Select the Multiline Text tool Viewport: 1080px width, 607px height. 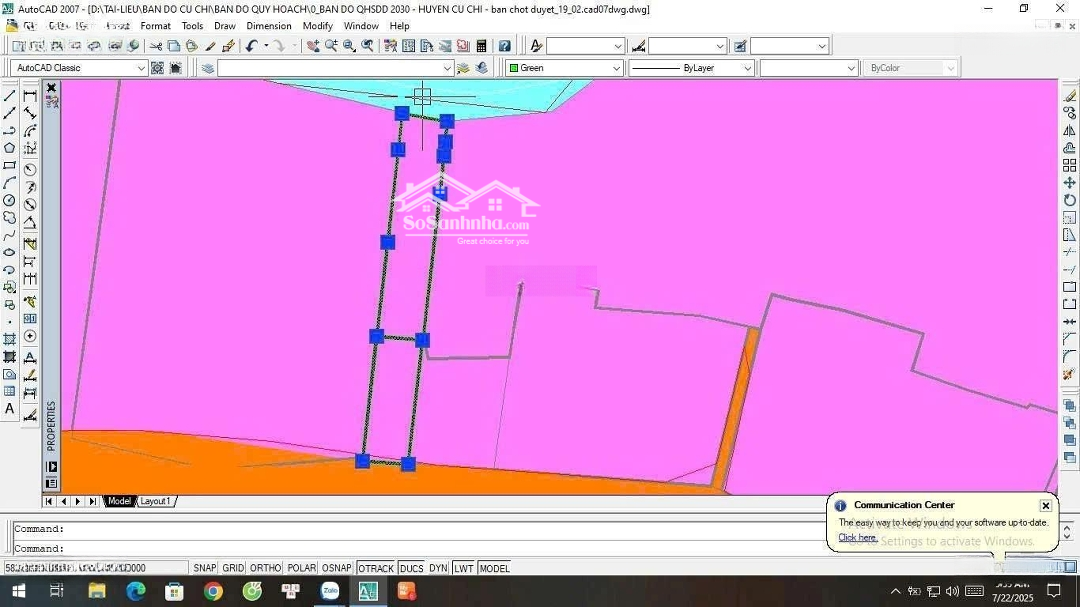pos(10,409)
